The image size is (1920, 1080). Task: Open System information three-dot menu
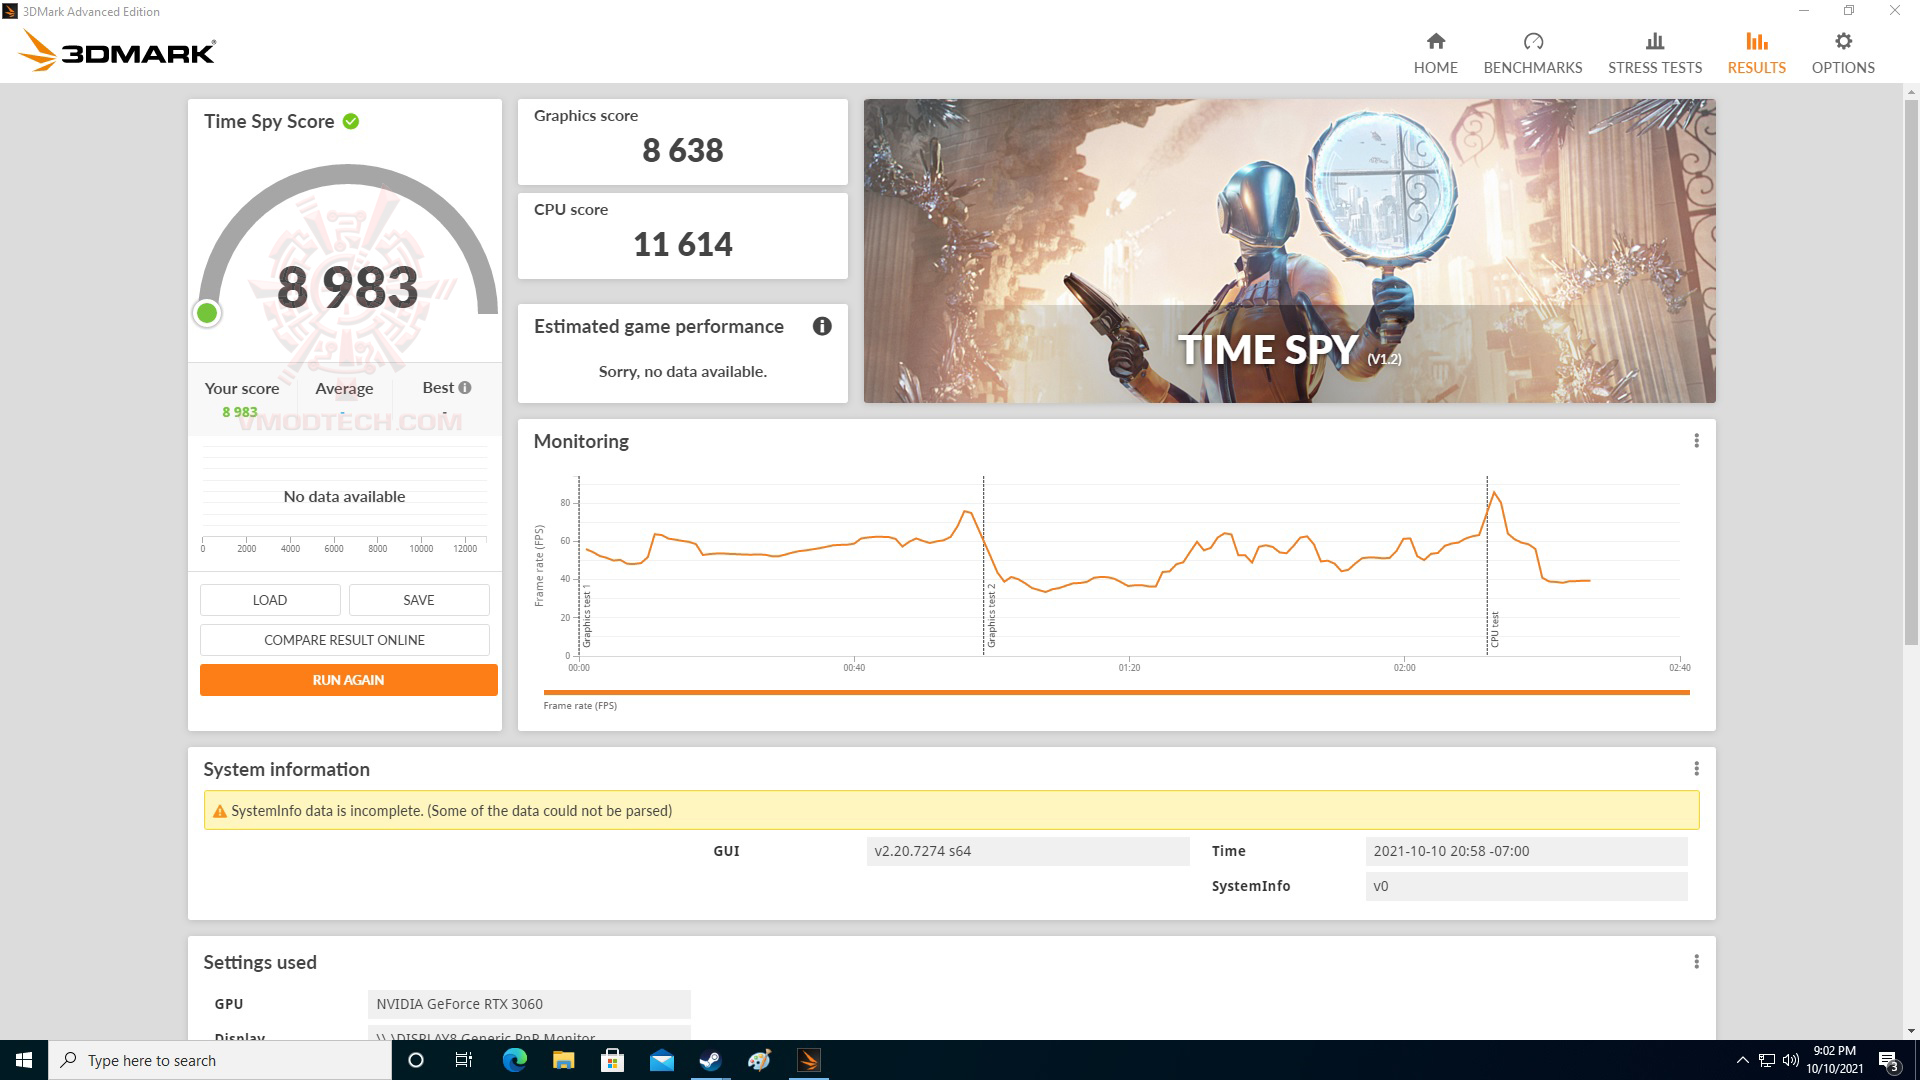click(x=1696, y=769)
